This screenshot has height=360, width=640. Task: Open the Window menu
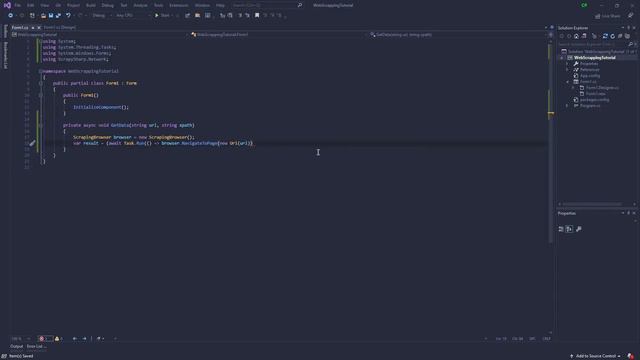click(x=202, y=5)
